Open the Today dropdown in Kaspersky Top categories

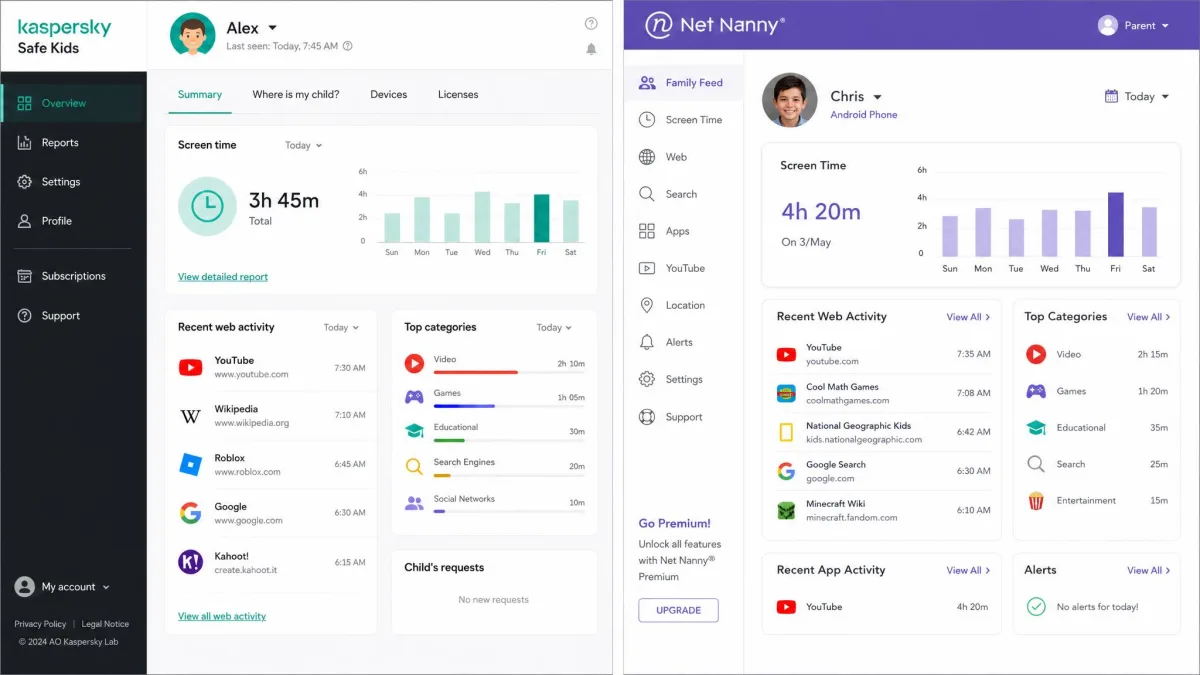coord(554,328)
